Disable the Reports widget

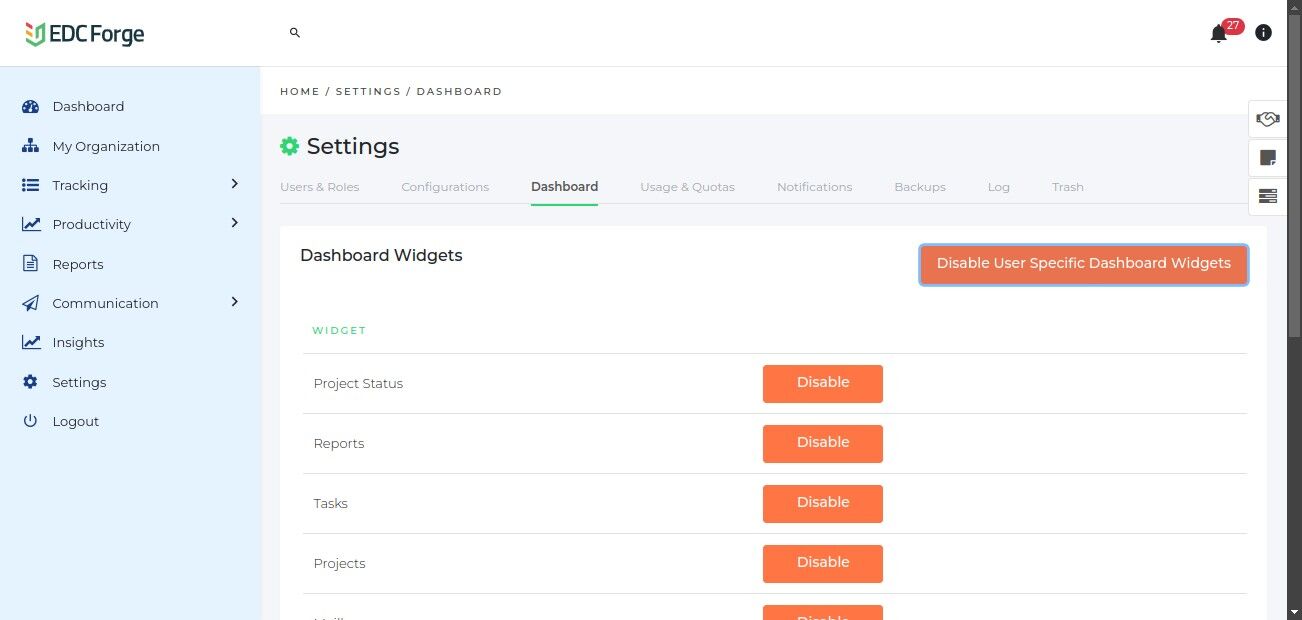click(822, 443)
